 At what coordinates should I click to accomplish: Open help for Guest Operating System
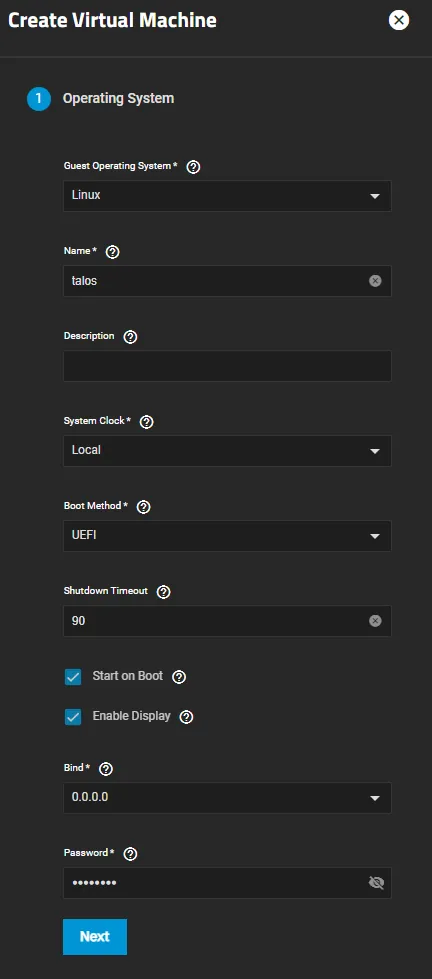pyautogui.click(x=194, y=167)
